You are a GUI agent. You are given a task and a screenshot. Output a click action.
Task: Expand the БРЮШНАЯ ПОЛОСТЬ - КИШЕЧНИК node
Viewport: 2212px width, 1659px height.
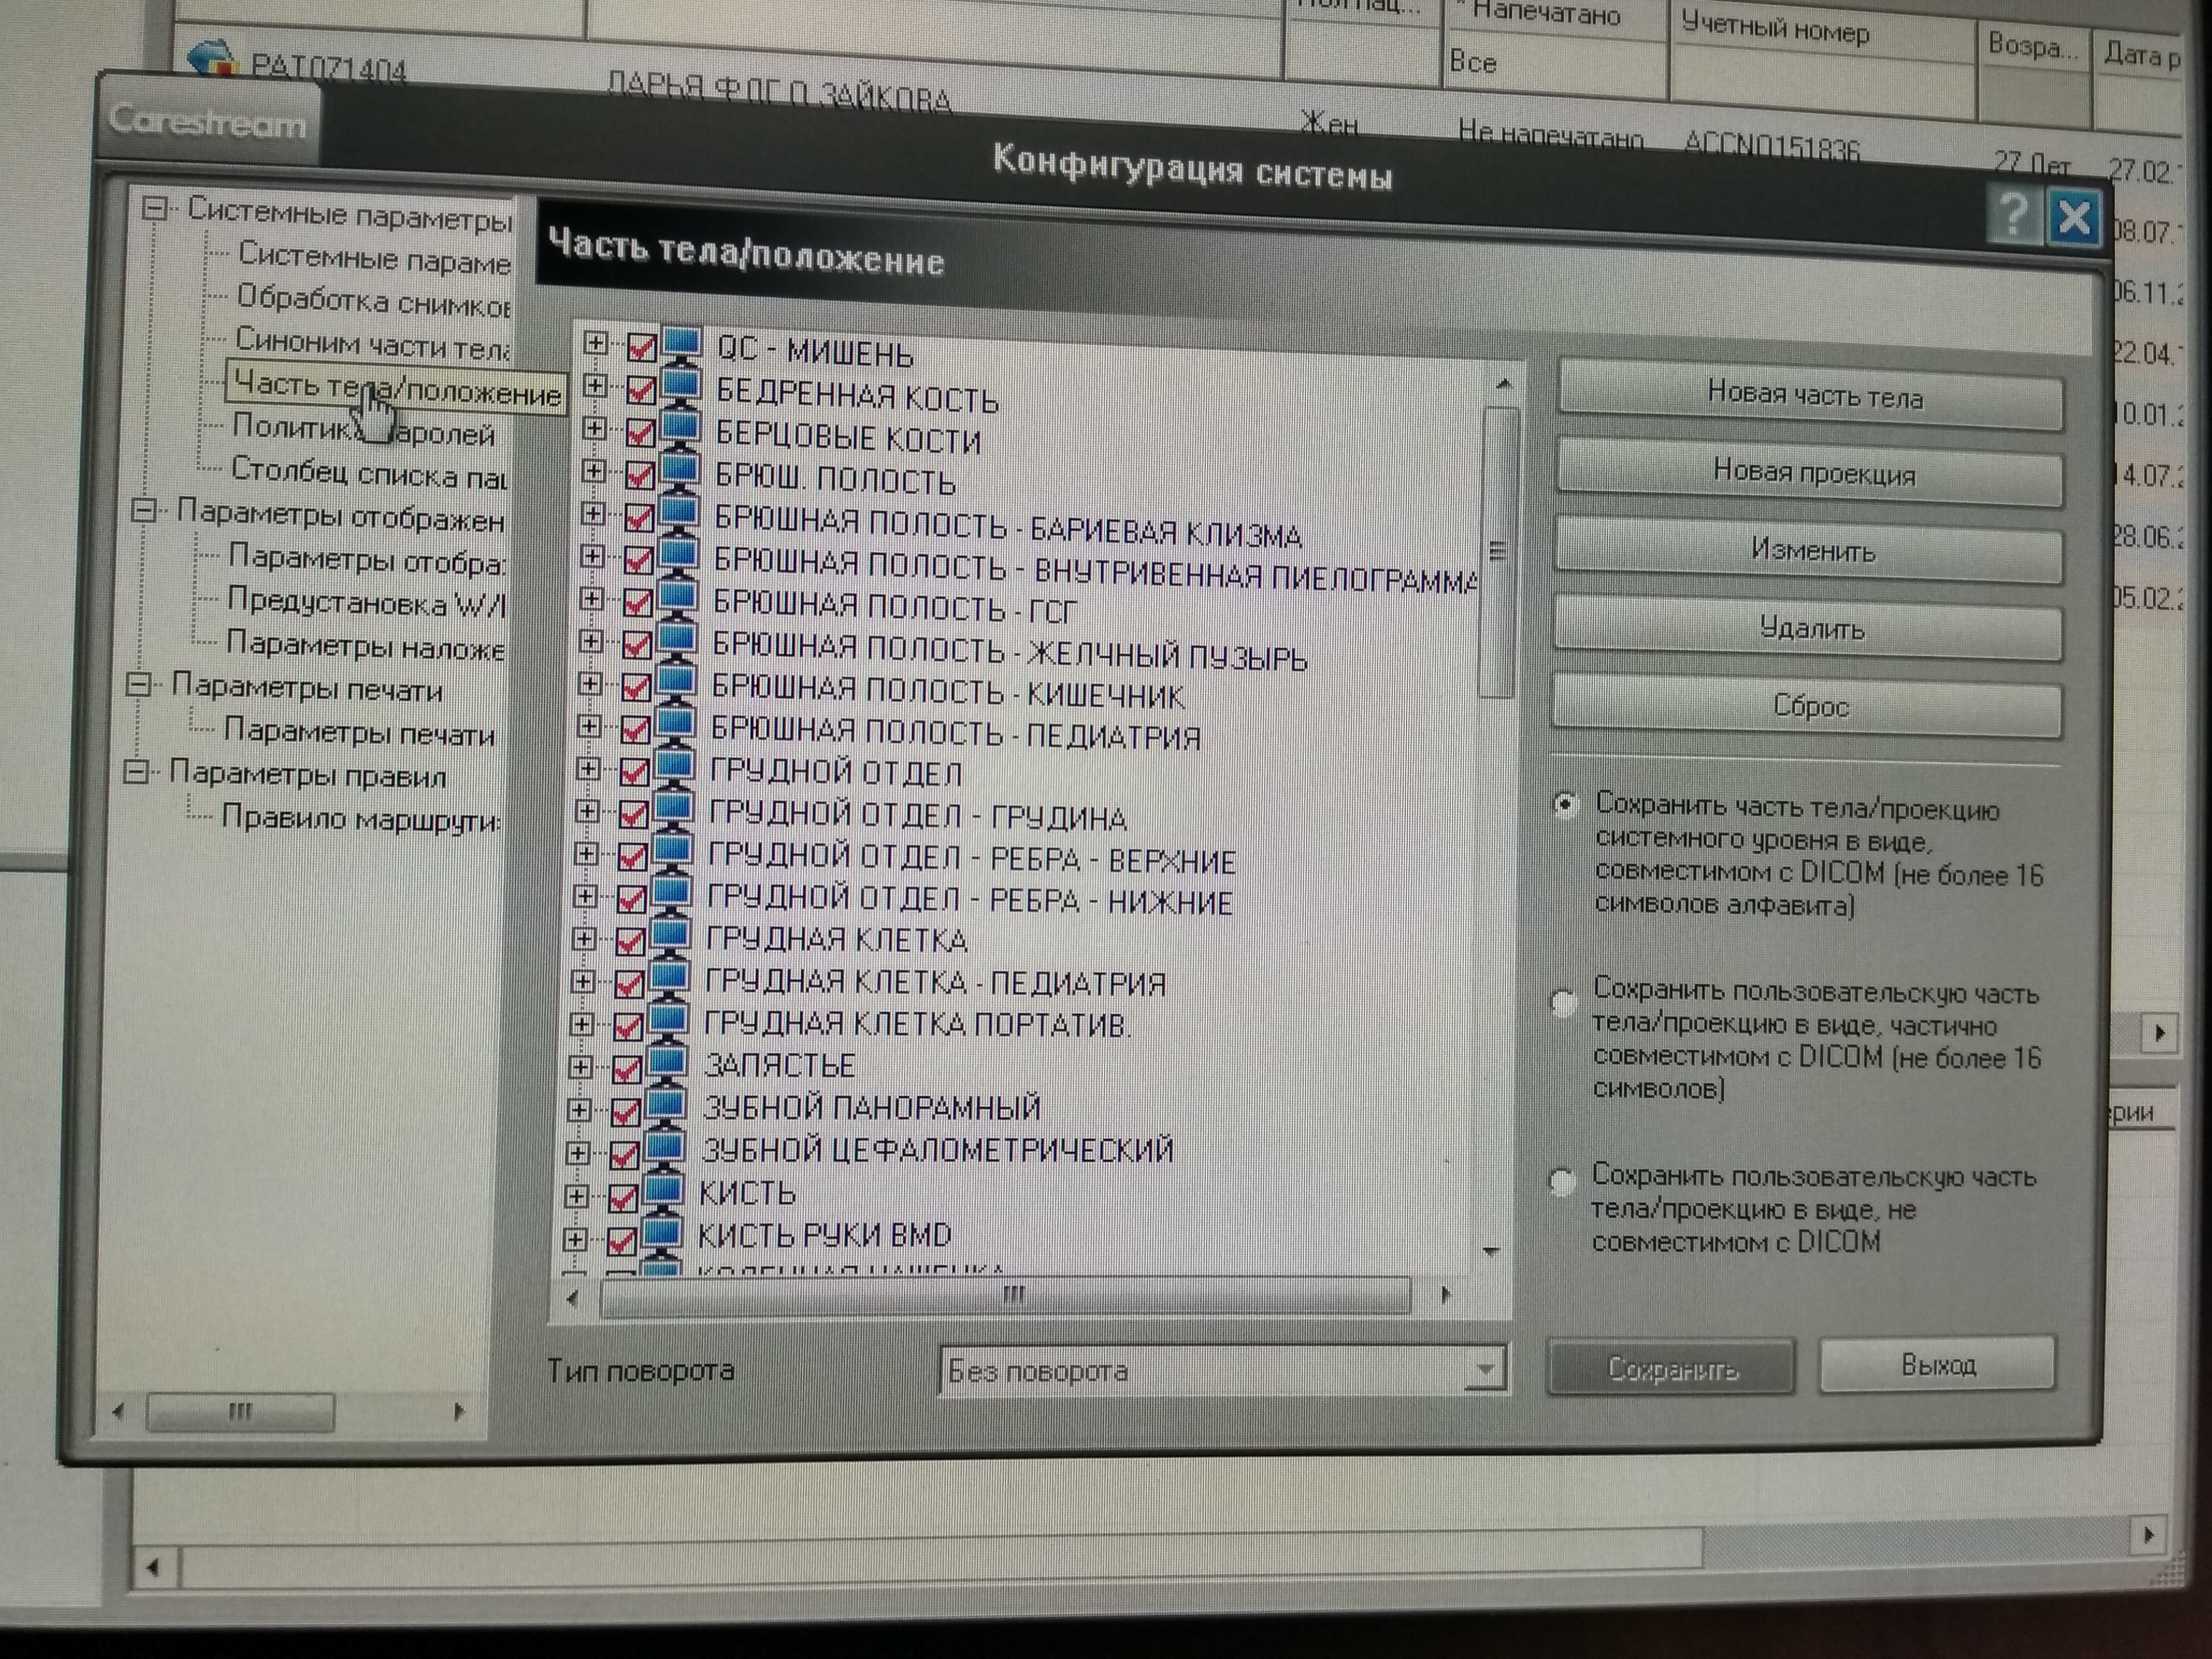click(x=590, y=684)
